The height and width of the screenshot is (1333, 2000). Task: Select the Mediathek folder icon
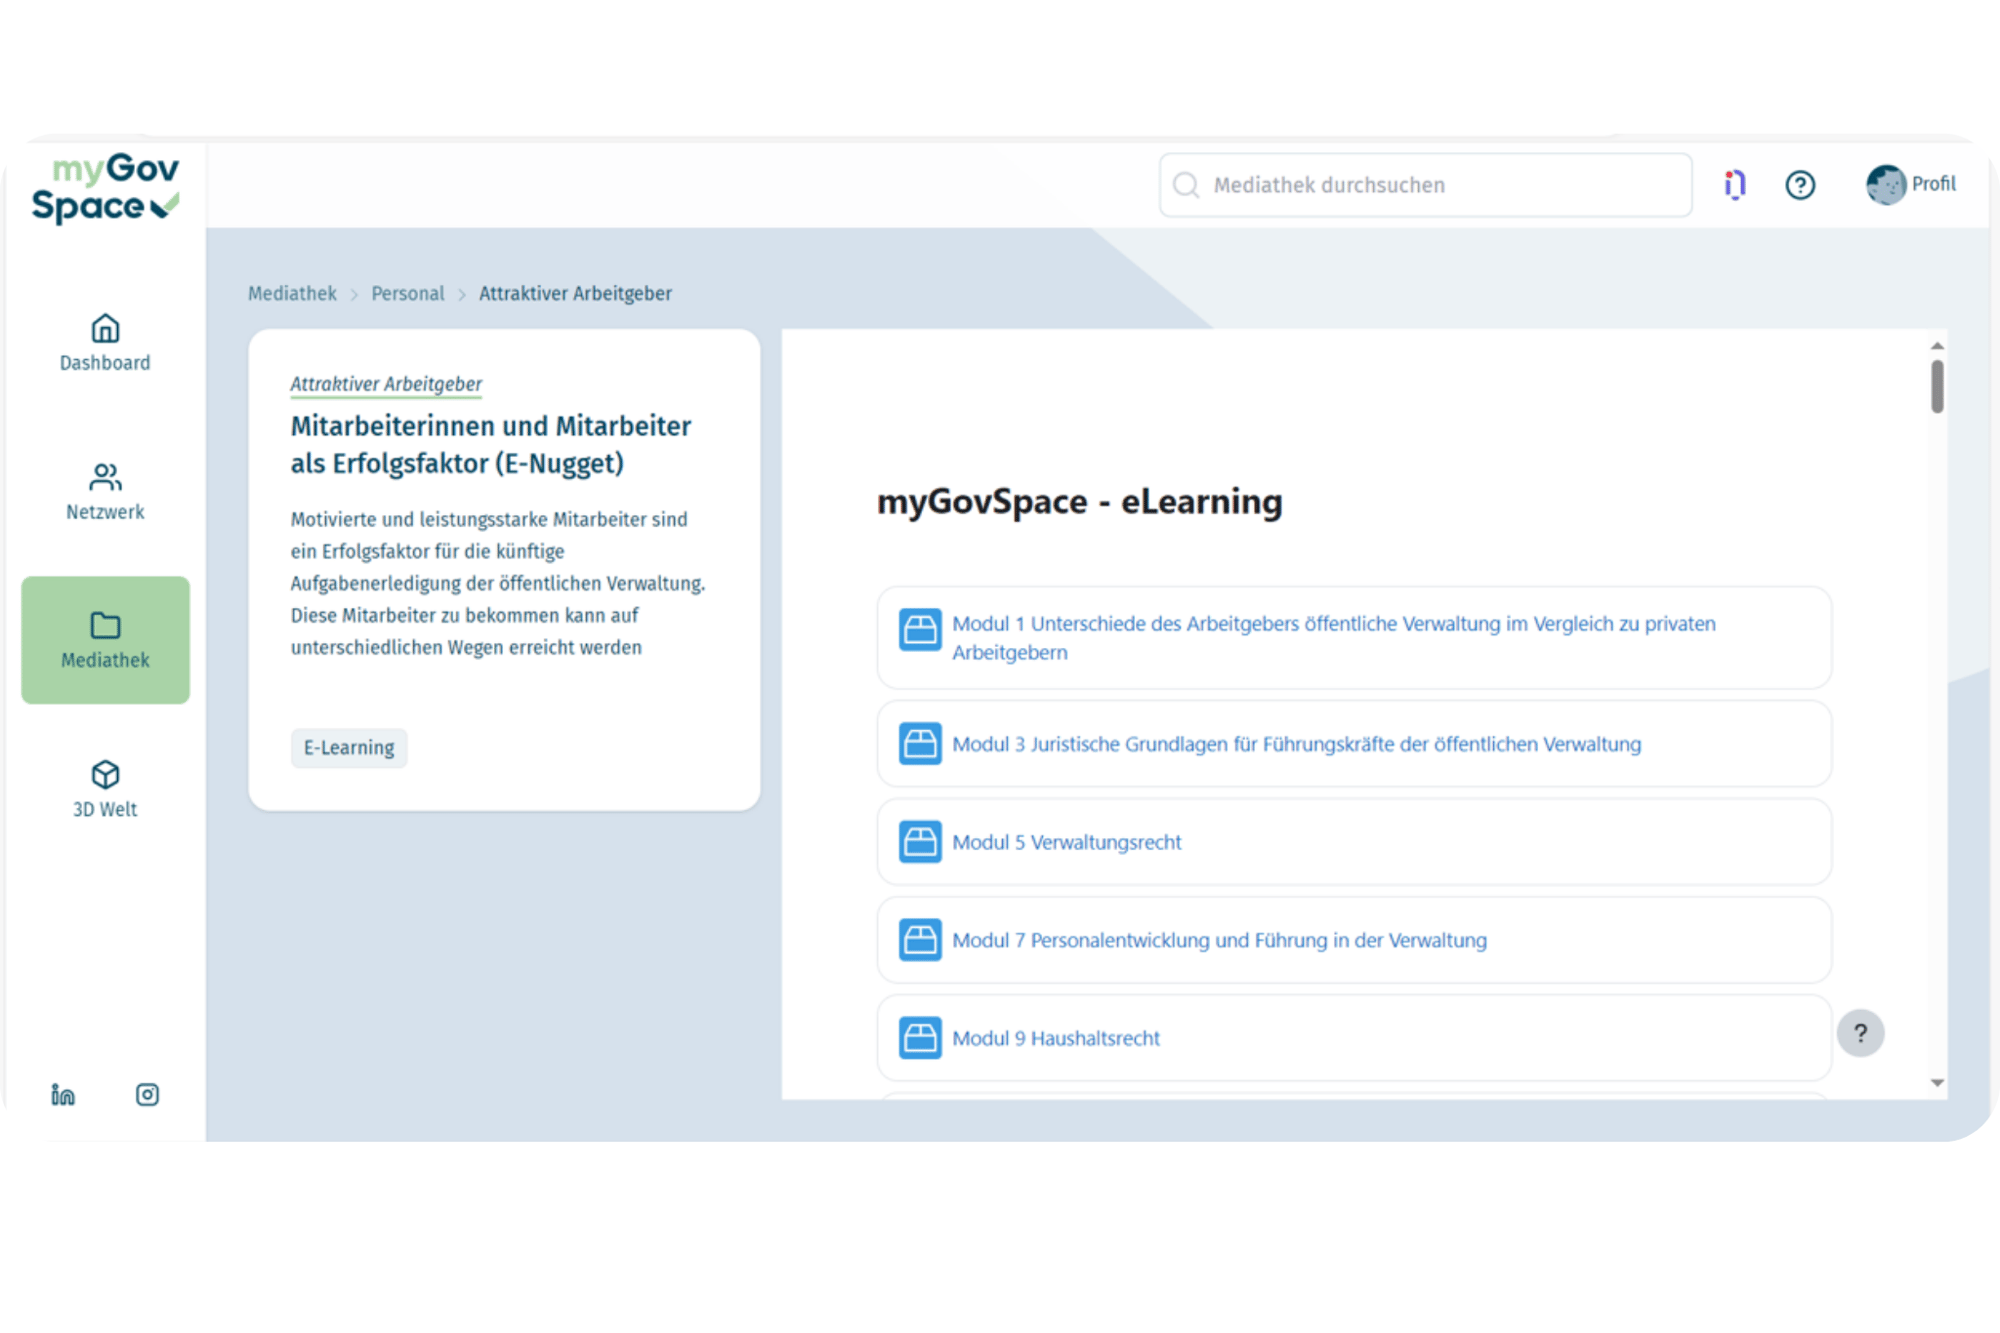click(105, 625)
